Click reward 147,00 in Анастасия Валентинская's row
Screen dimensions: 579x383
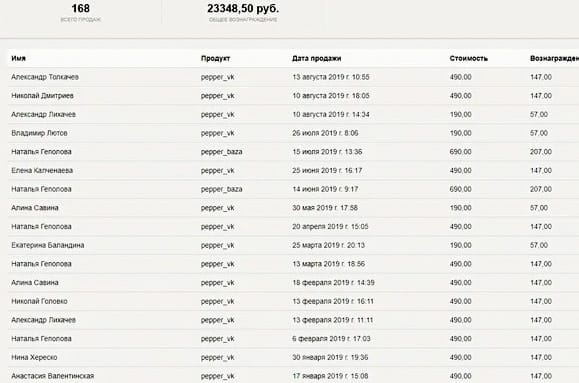pos(541,376)
